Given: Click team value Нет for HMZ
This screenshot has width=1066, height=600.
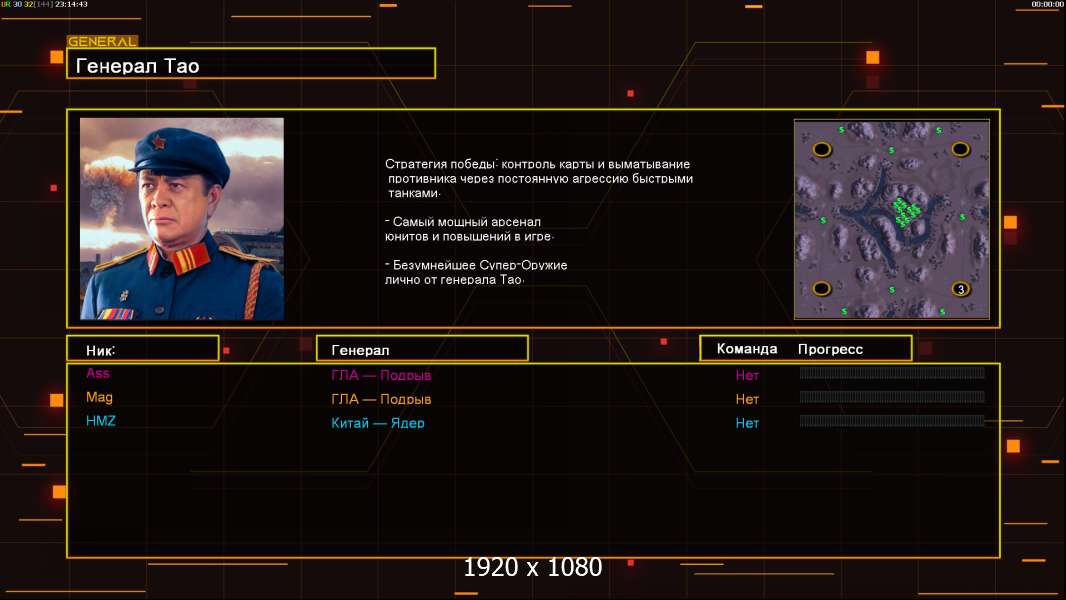Looking at the screenshot, I should click(747, 423).
